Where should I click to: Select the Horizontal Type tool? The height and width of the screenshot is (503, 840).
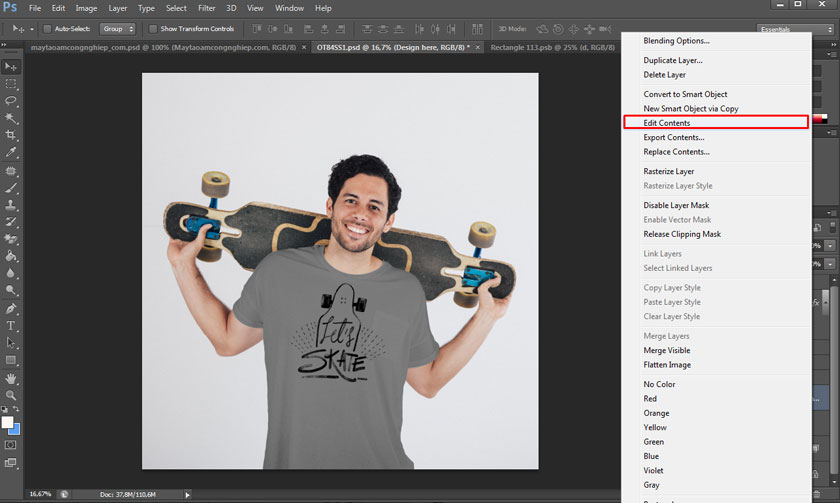pos(11,326)
